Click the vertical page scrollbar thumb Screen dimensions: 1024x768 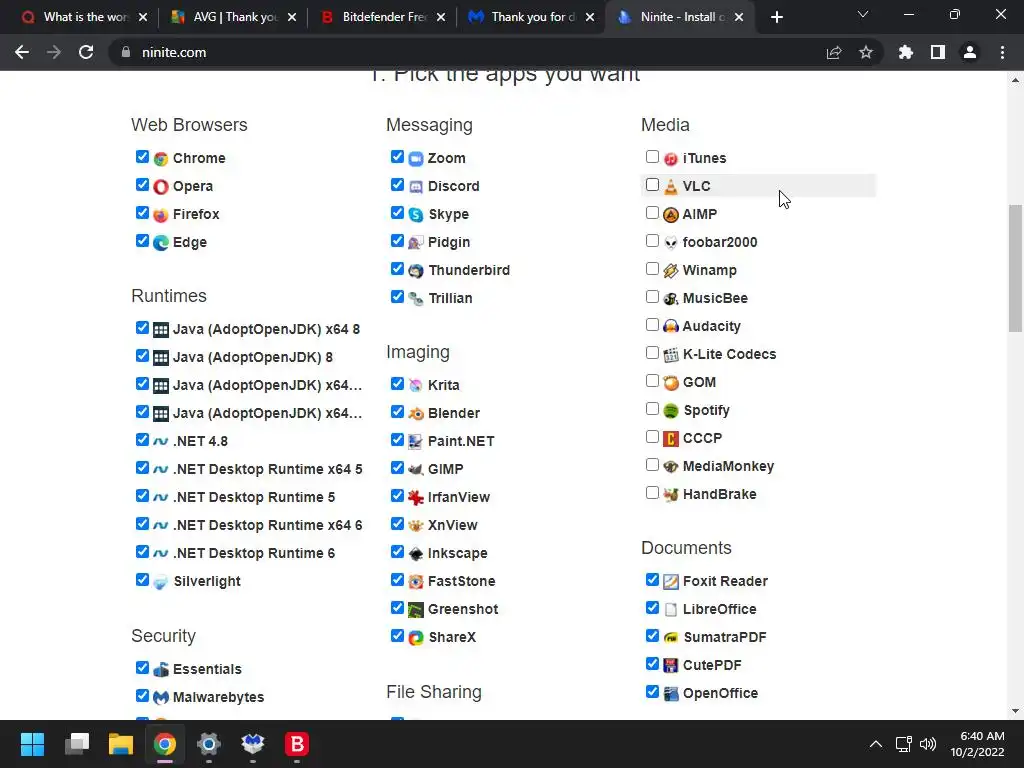point(1015,268)
